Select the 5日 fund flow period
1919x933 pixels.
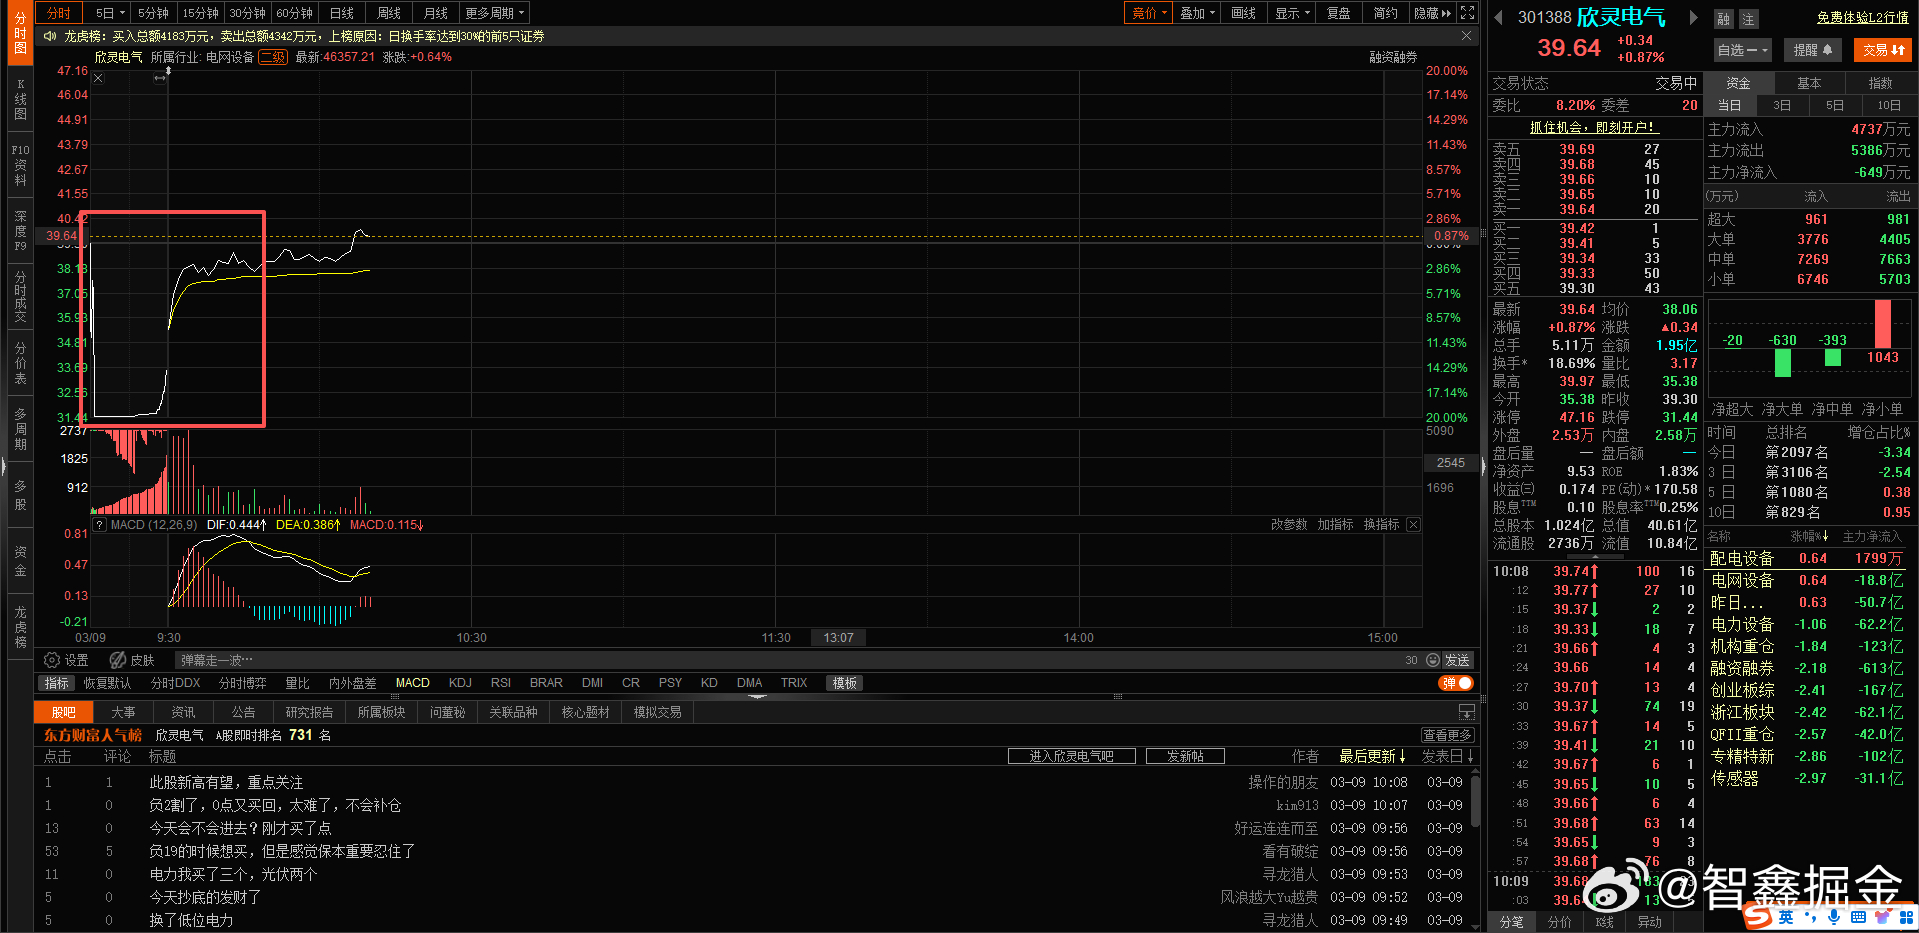pyautogui.click(x=1835, y=105)
